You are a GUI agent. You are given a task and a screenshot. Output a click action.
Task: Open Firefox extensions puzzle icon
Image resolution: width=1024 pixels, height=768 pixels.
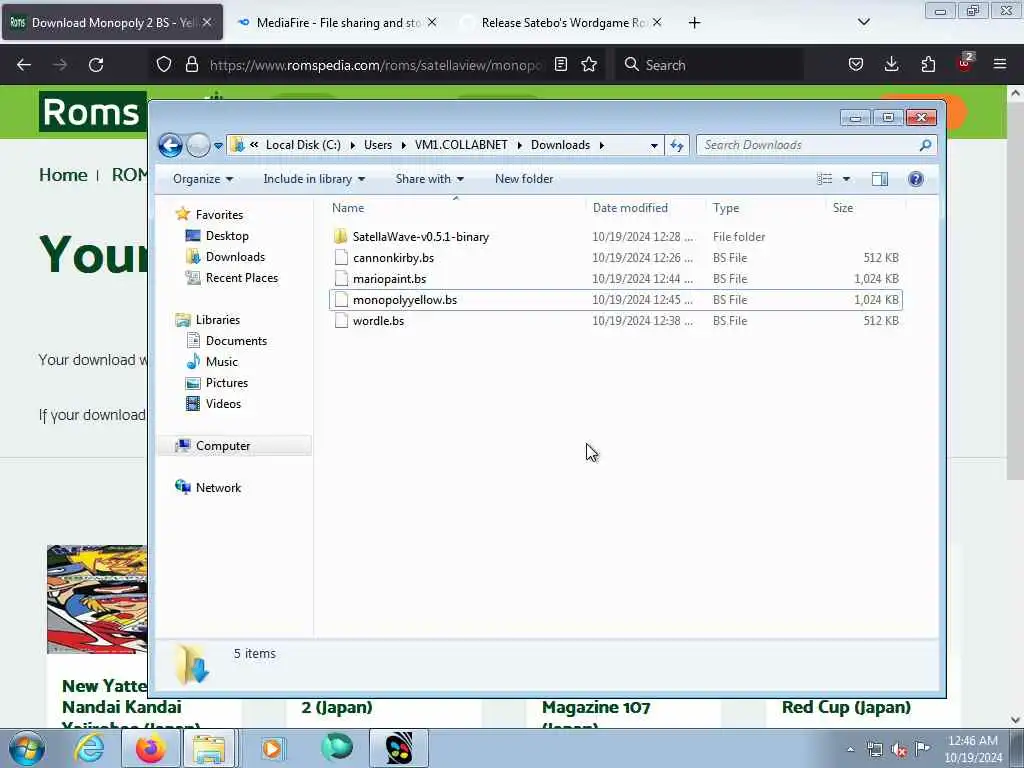pos(928,64)
